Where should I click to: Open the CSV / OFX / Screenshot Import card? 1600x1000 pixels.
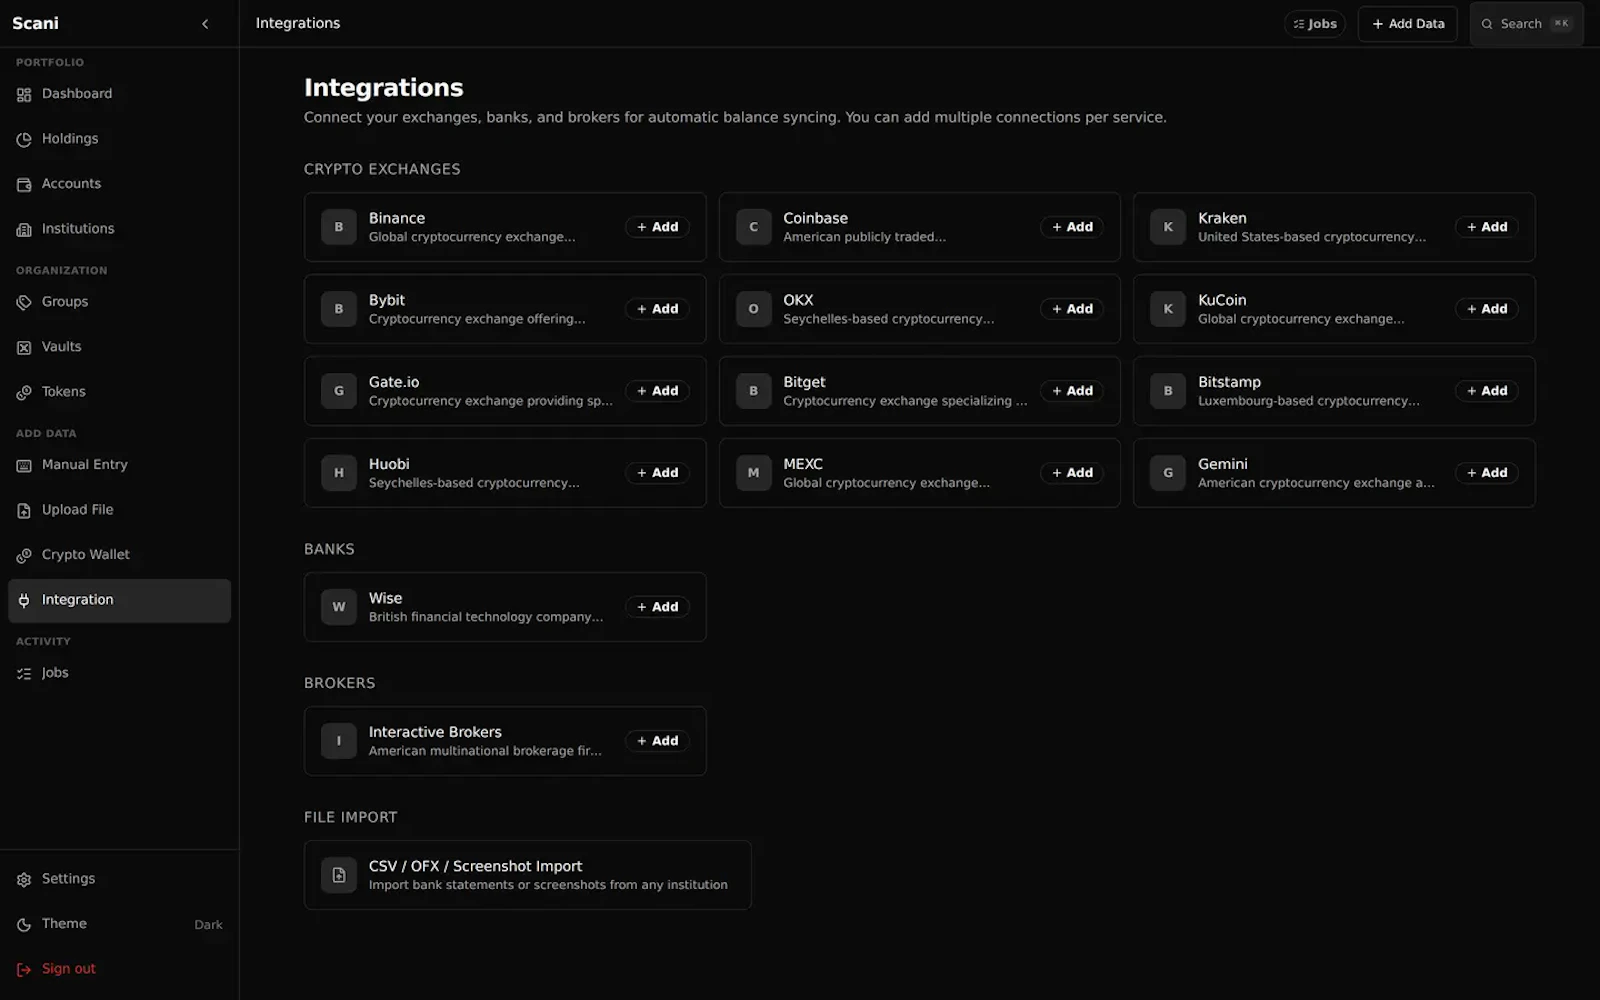527,875
